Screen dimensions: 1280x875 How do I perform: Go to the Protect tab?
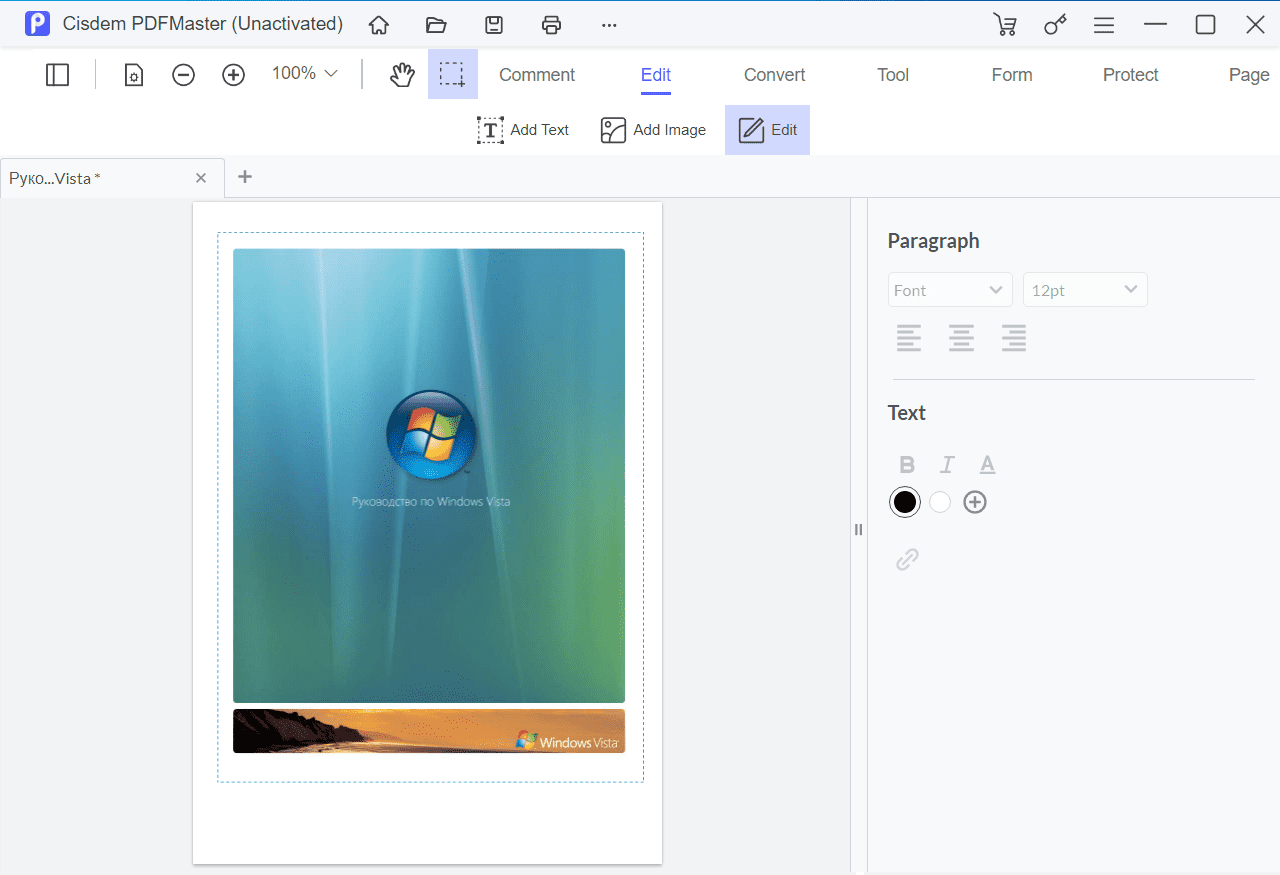point(1131,75)
